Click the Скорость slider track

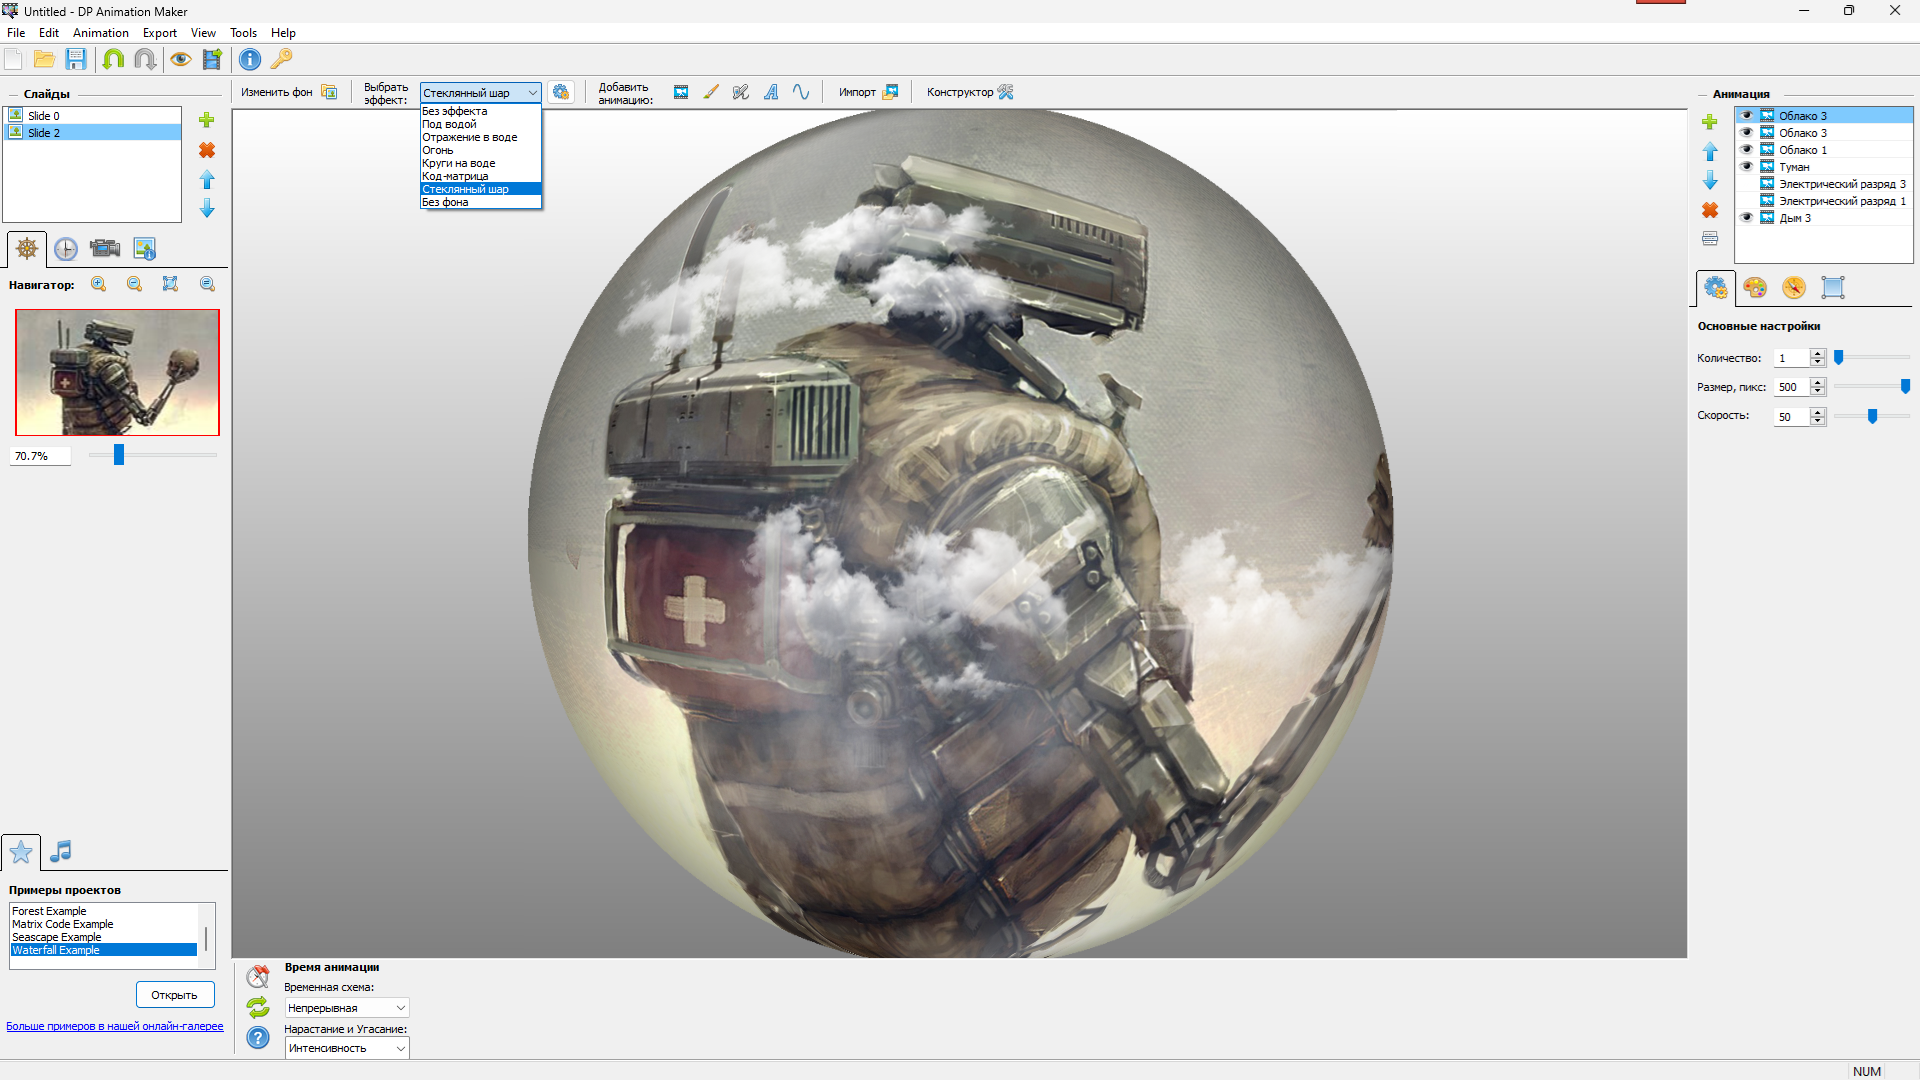[1872, 416]
